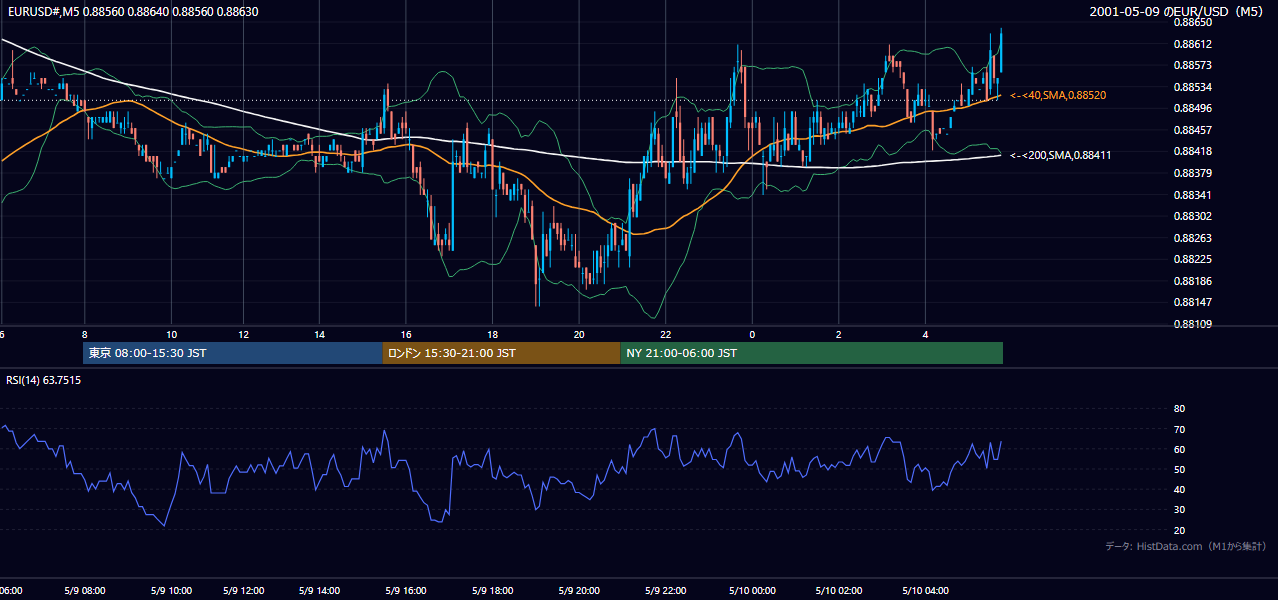Click the 200 SMA 0.88411 label

1060,155
